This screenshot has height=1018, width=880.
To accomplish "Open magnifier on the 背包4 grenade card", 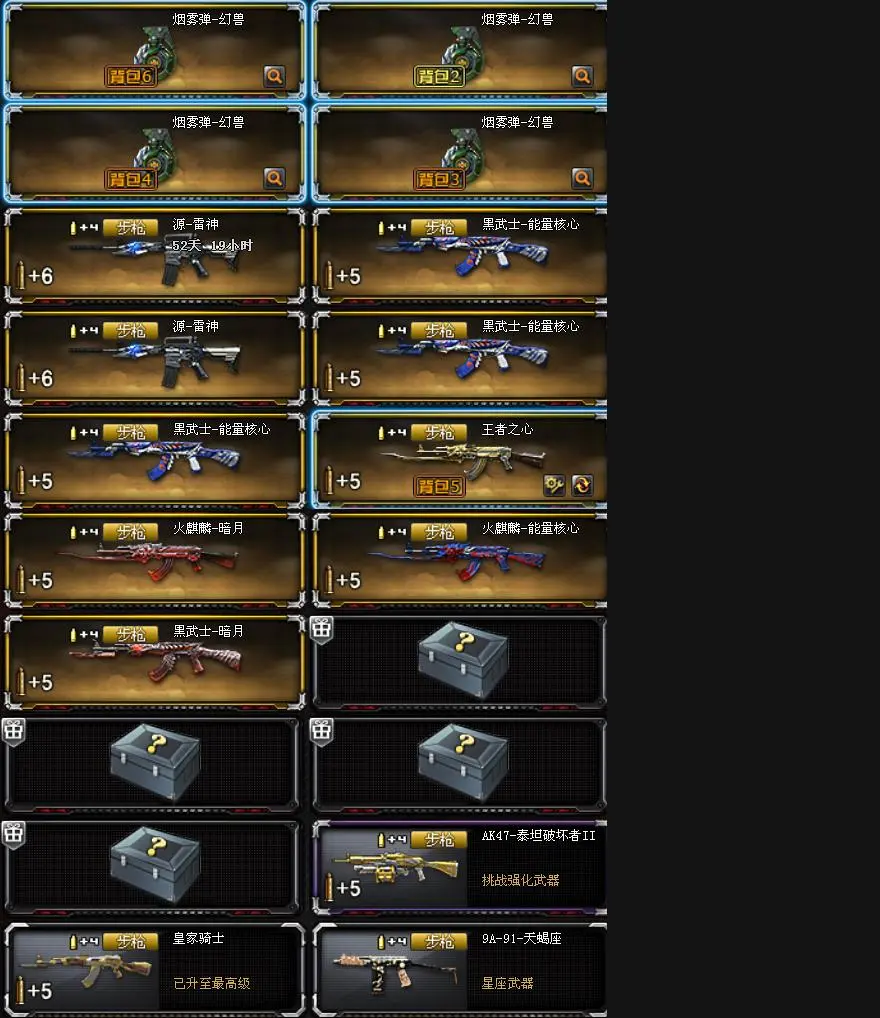I will point(275,178).
